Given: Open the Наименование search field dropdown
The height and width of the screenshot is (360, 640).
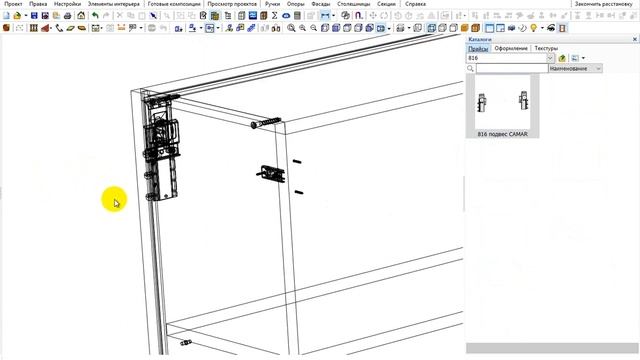Looking at the screenshot, I should click(598, 69).
